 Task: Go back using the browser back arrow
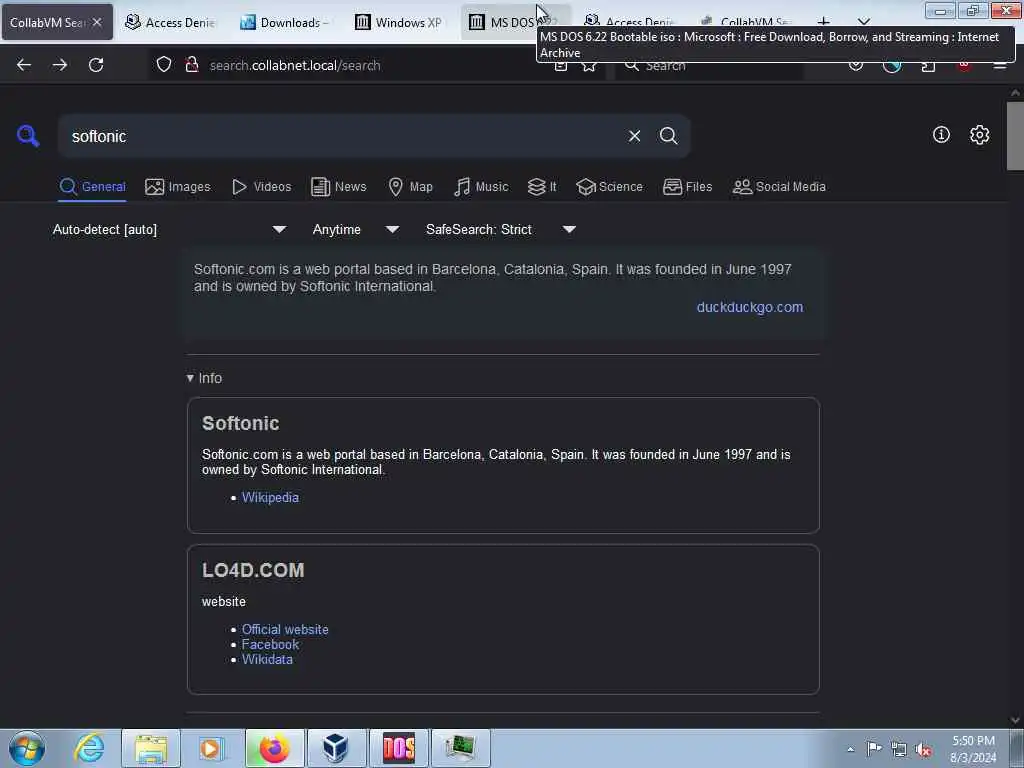click(24, 65)
